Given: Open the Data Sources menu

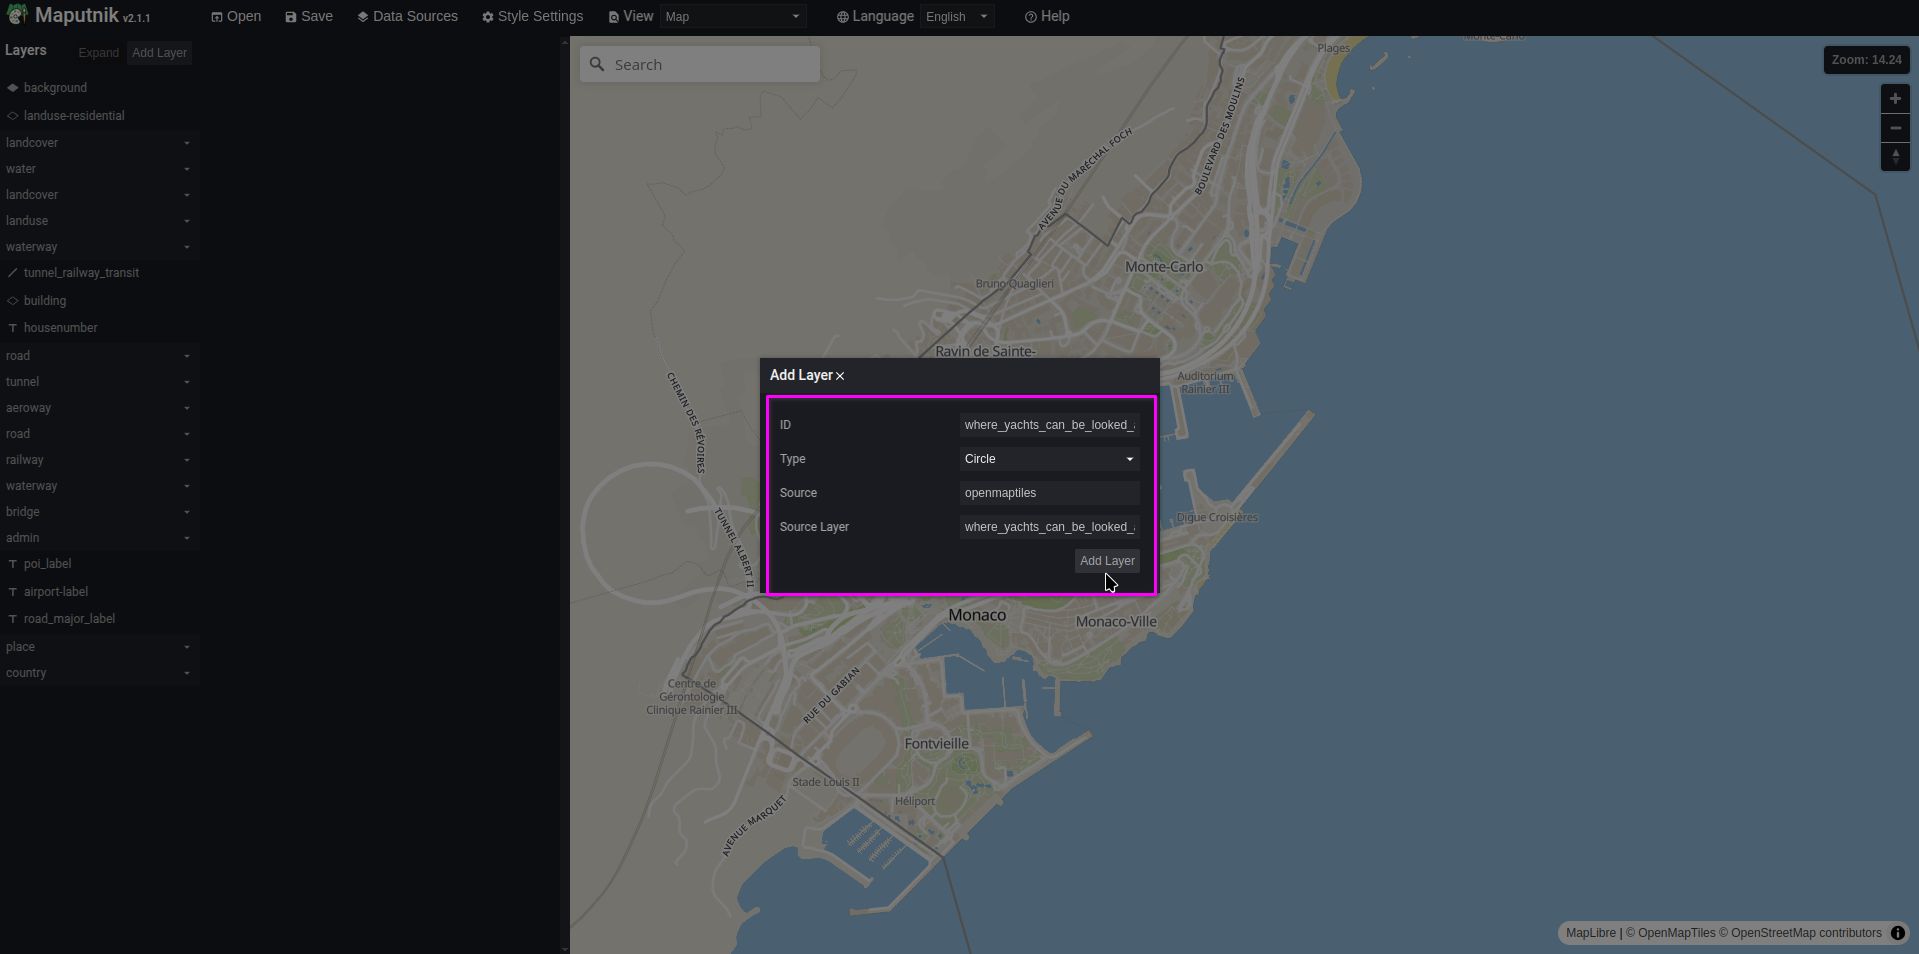Looking at the screenshot, I should click(407, 17).
